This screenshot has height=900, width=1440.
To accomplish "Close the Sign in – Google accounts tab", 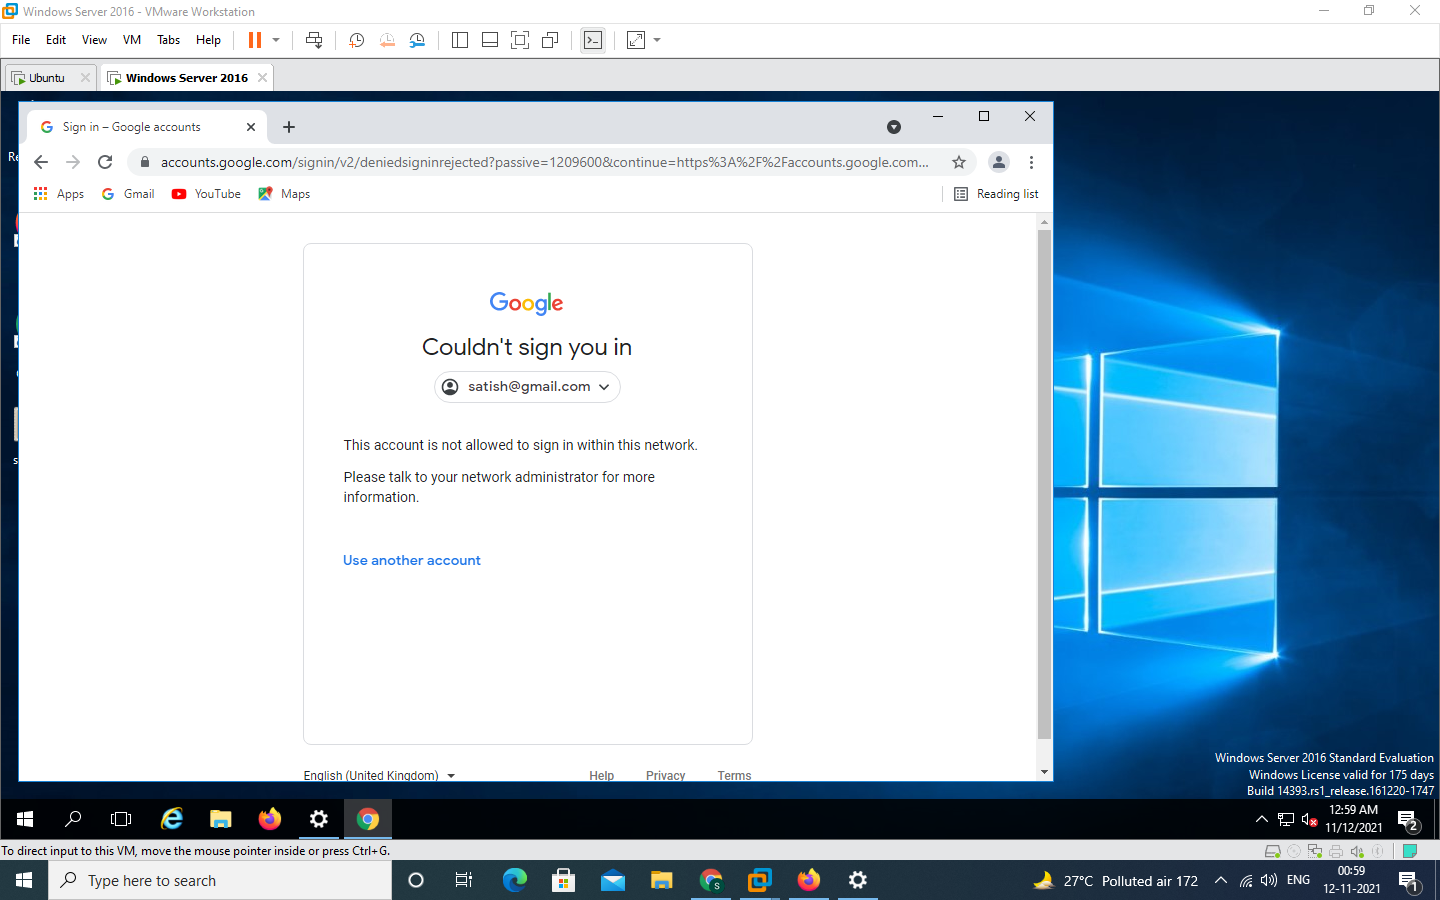I will point(251,127).
